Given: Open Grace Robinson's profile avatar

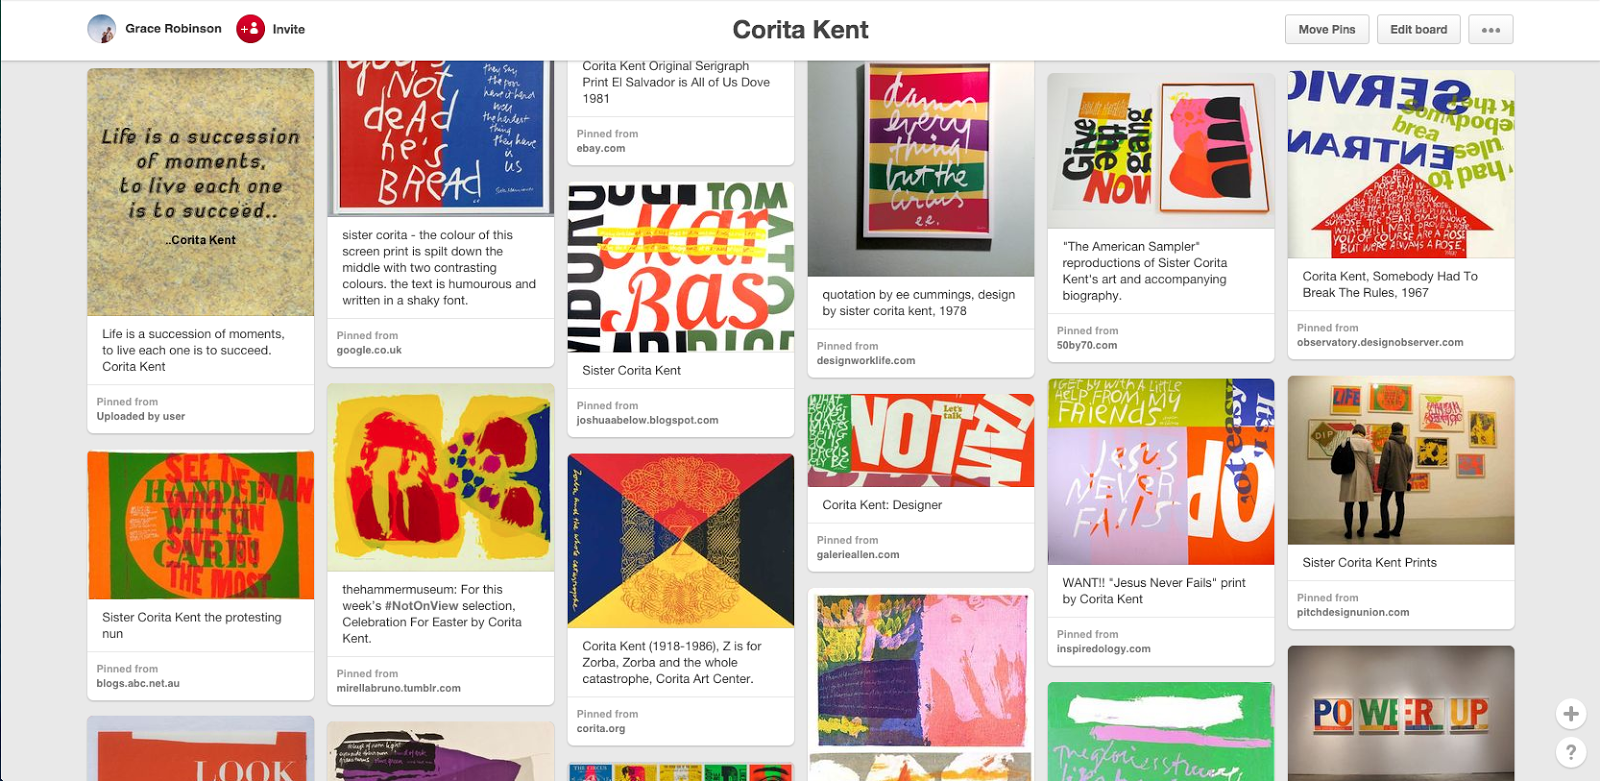Looking at the screenshot, I should [102, 29].
